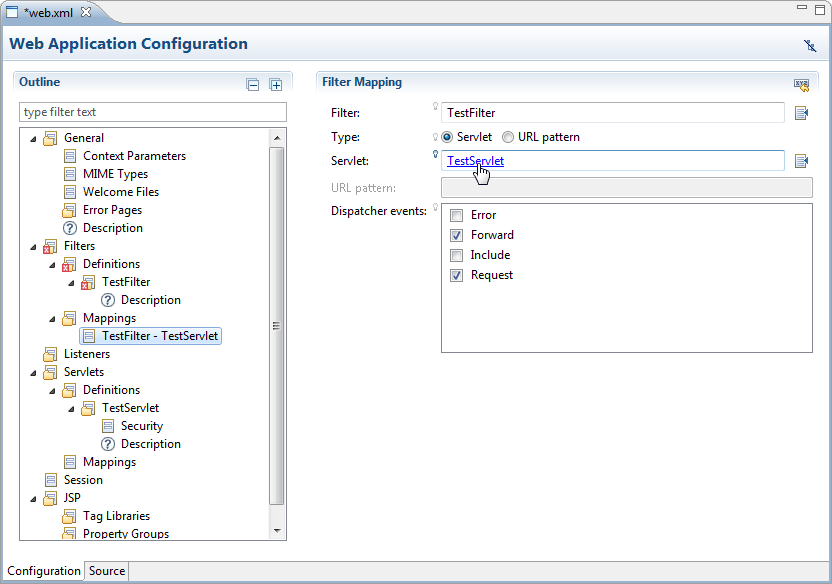Uncheck the Request dispatcher event
The width and height of the screenshot is (832, 584).
coord(456,275)
